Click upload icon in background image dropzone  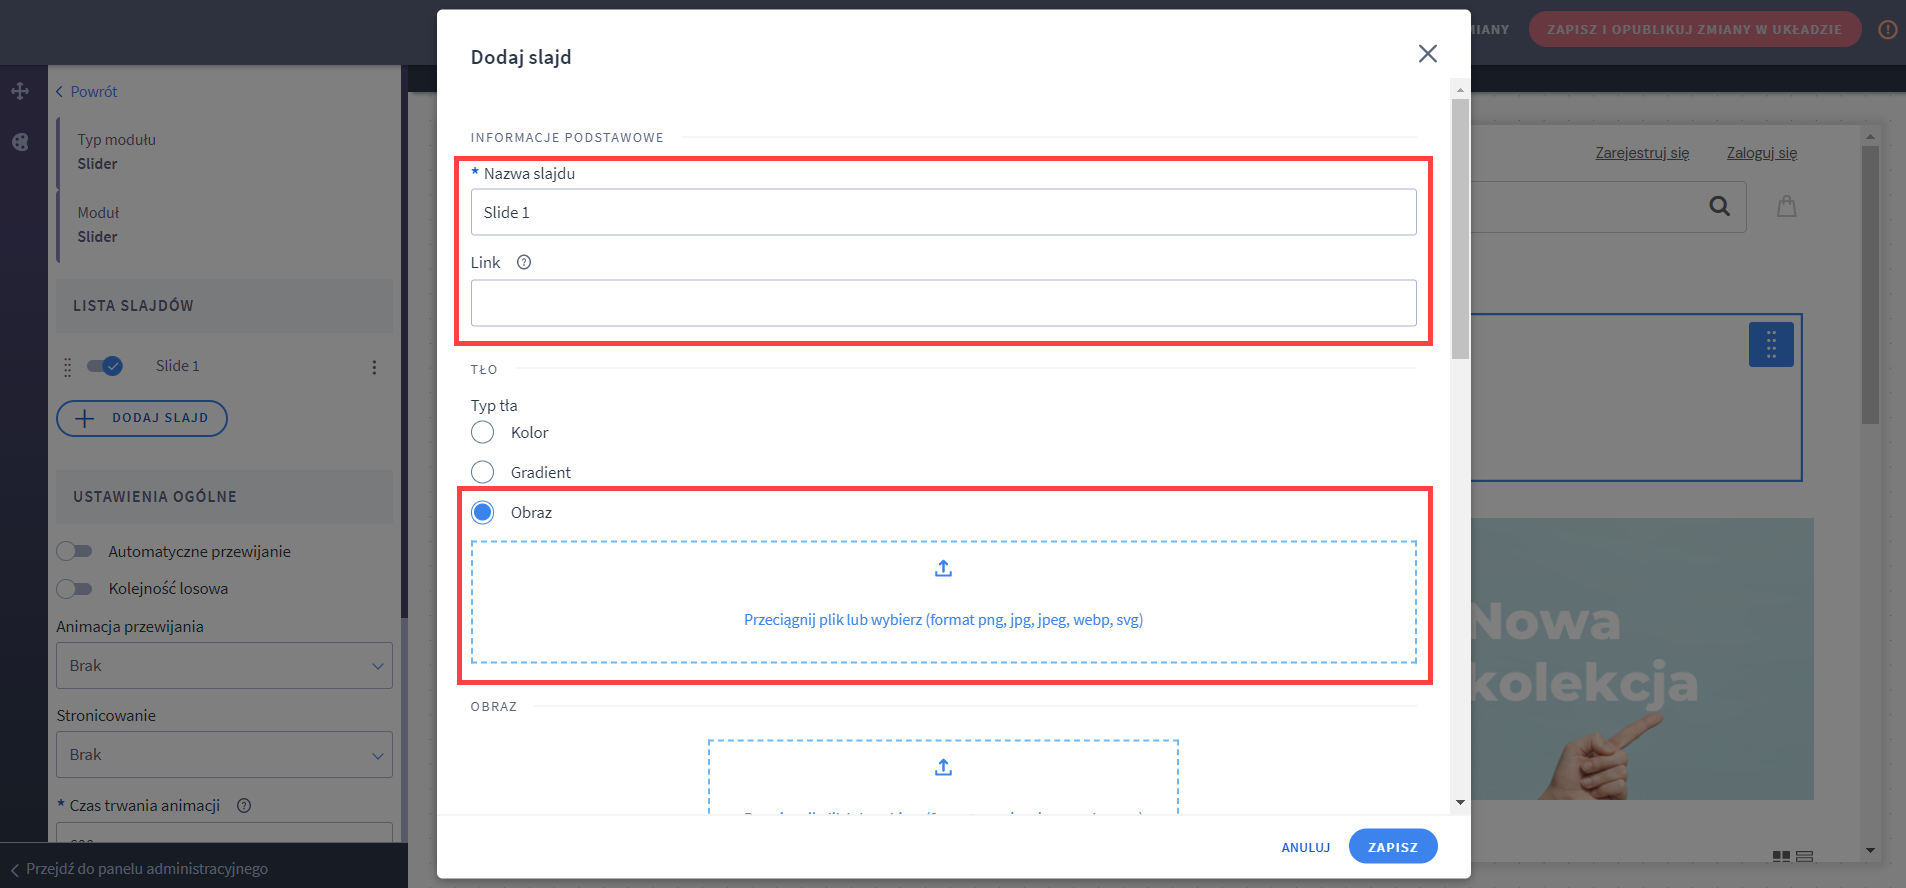pos(943,569)
